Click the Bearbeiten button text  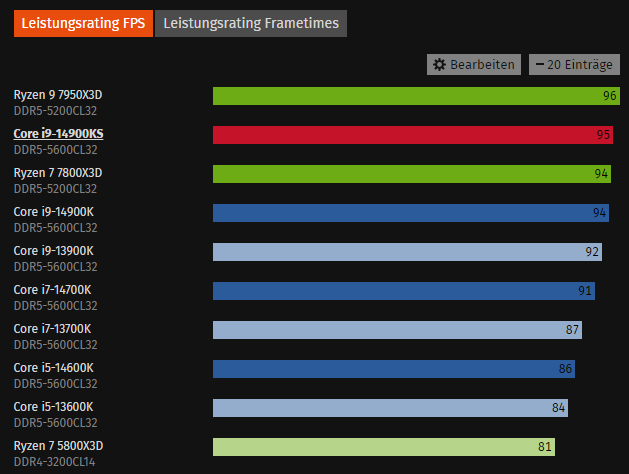482,65
